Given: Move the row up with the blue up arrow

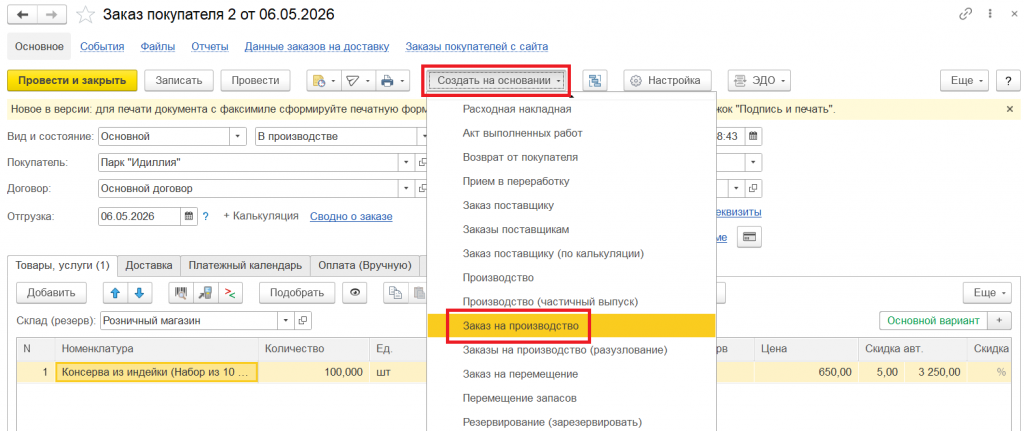Looking at the screenshot, I should [x=116, y=293].
